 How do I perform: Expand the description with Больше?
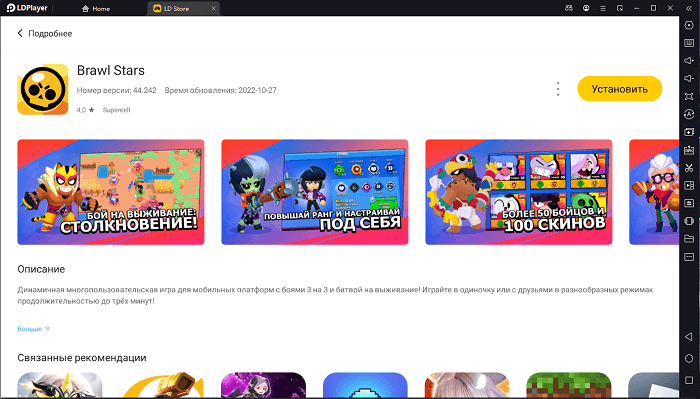pos(34,329)
